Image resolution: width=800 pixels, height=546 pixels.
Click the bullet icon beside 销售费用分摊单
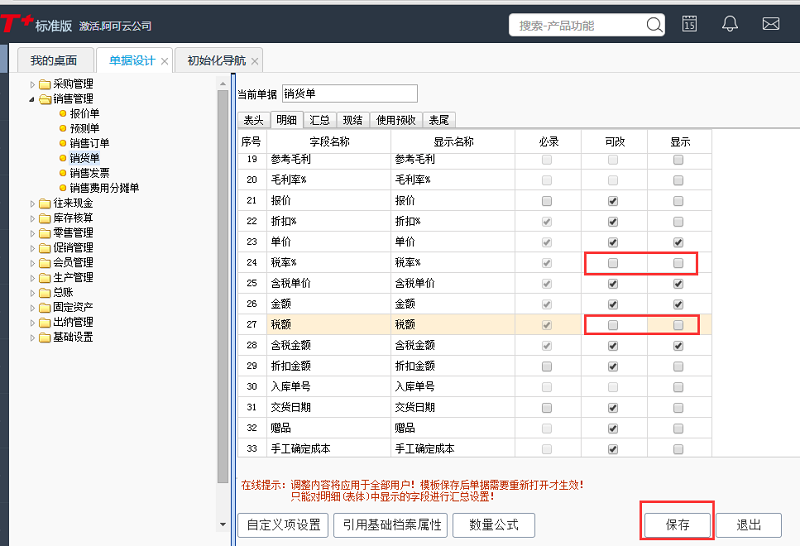(63, 188)
